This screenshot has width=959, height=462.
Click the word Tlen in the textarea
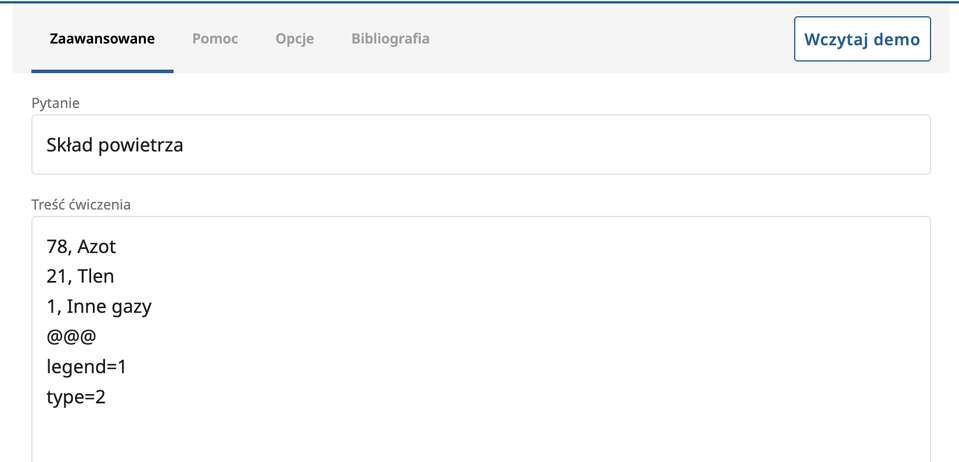(95, 276)
